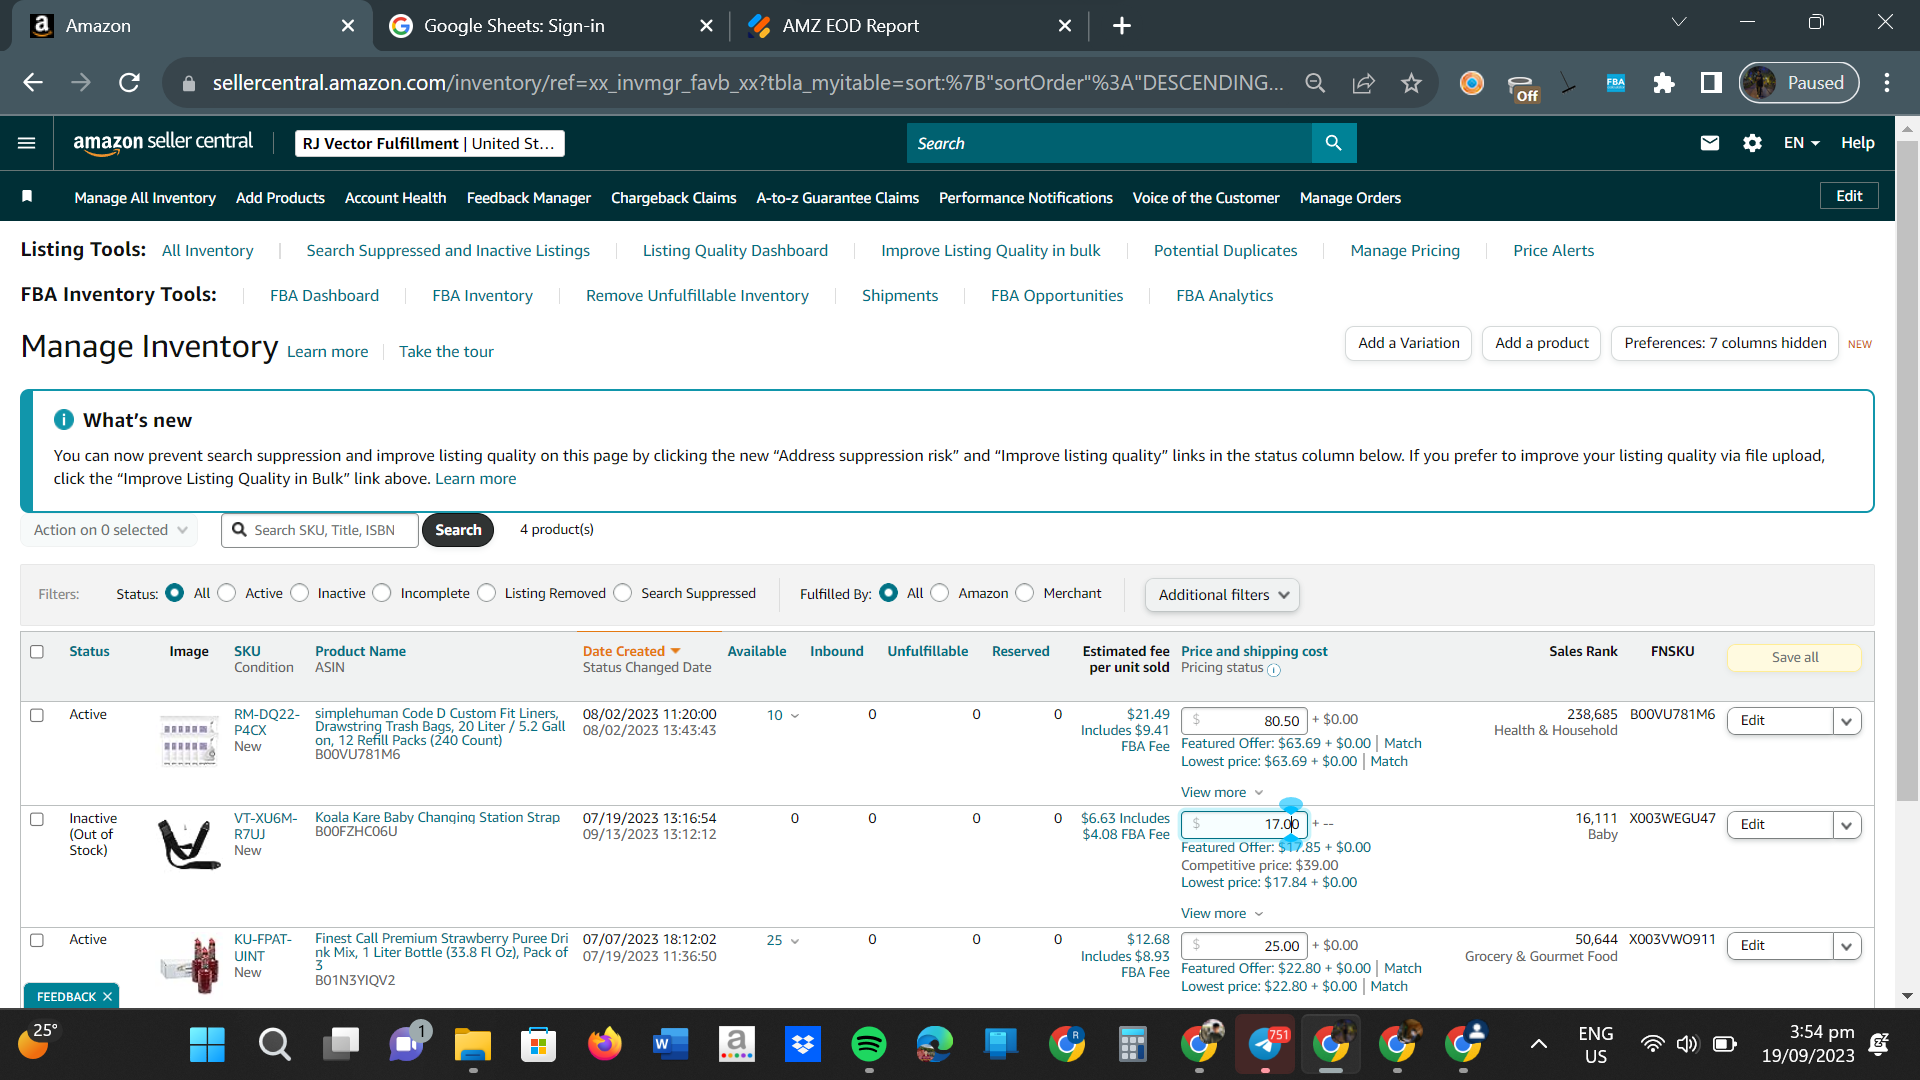Screen dimensions: 1920x1080
Task: Click the search magnifier button in Seller Central
Action: [1333, 143]
